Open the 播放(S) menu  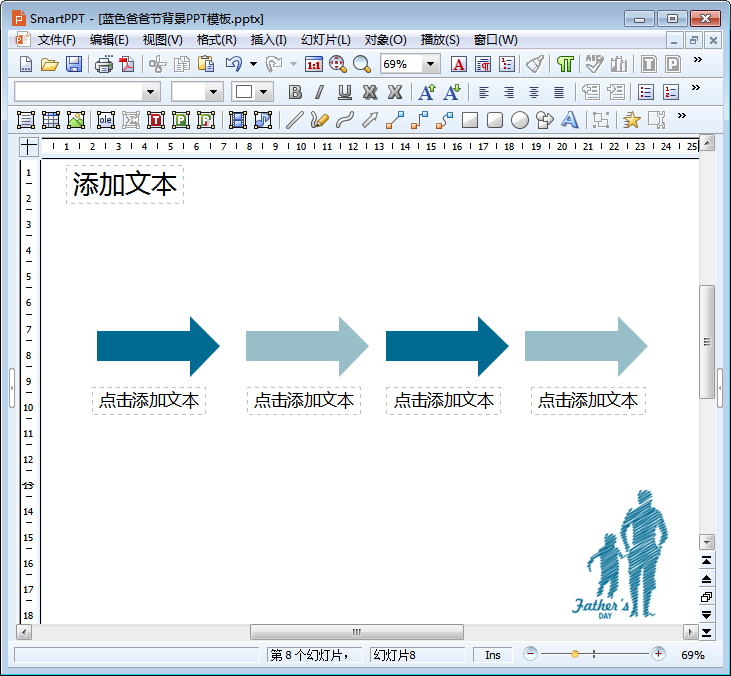click(x=440, y=40)
